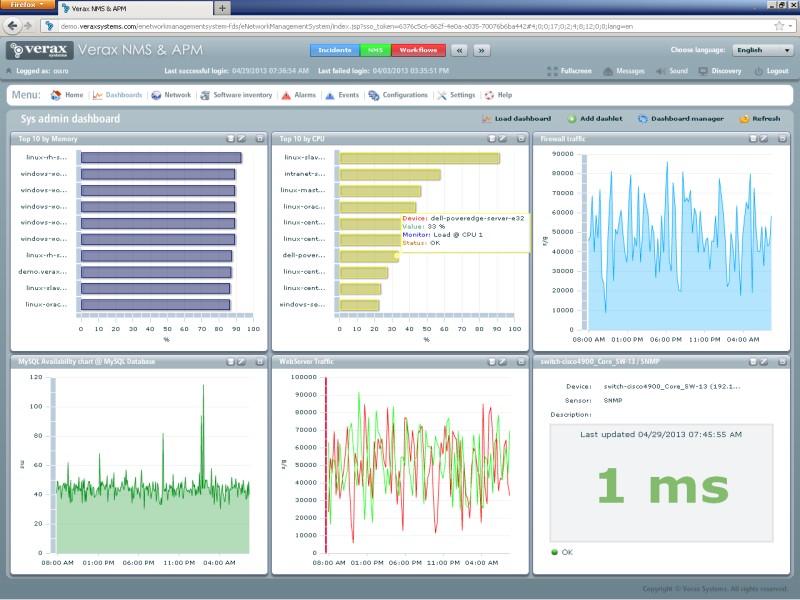800x600 pixels.
Task: Click the trash icon on Firewall traffic dashlet
Action: (x=753, y=138)
